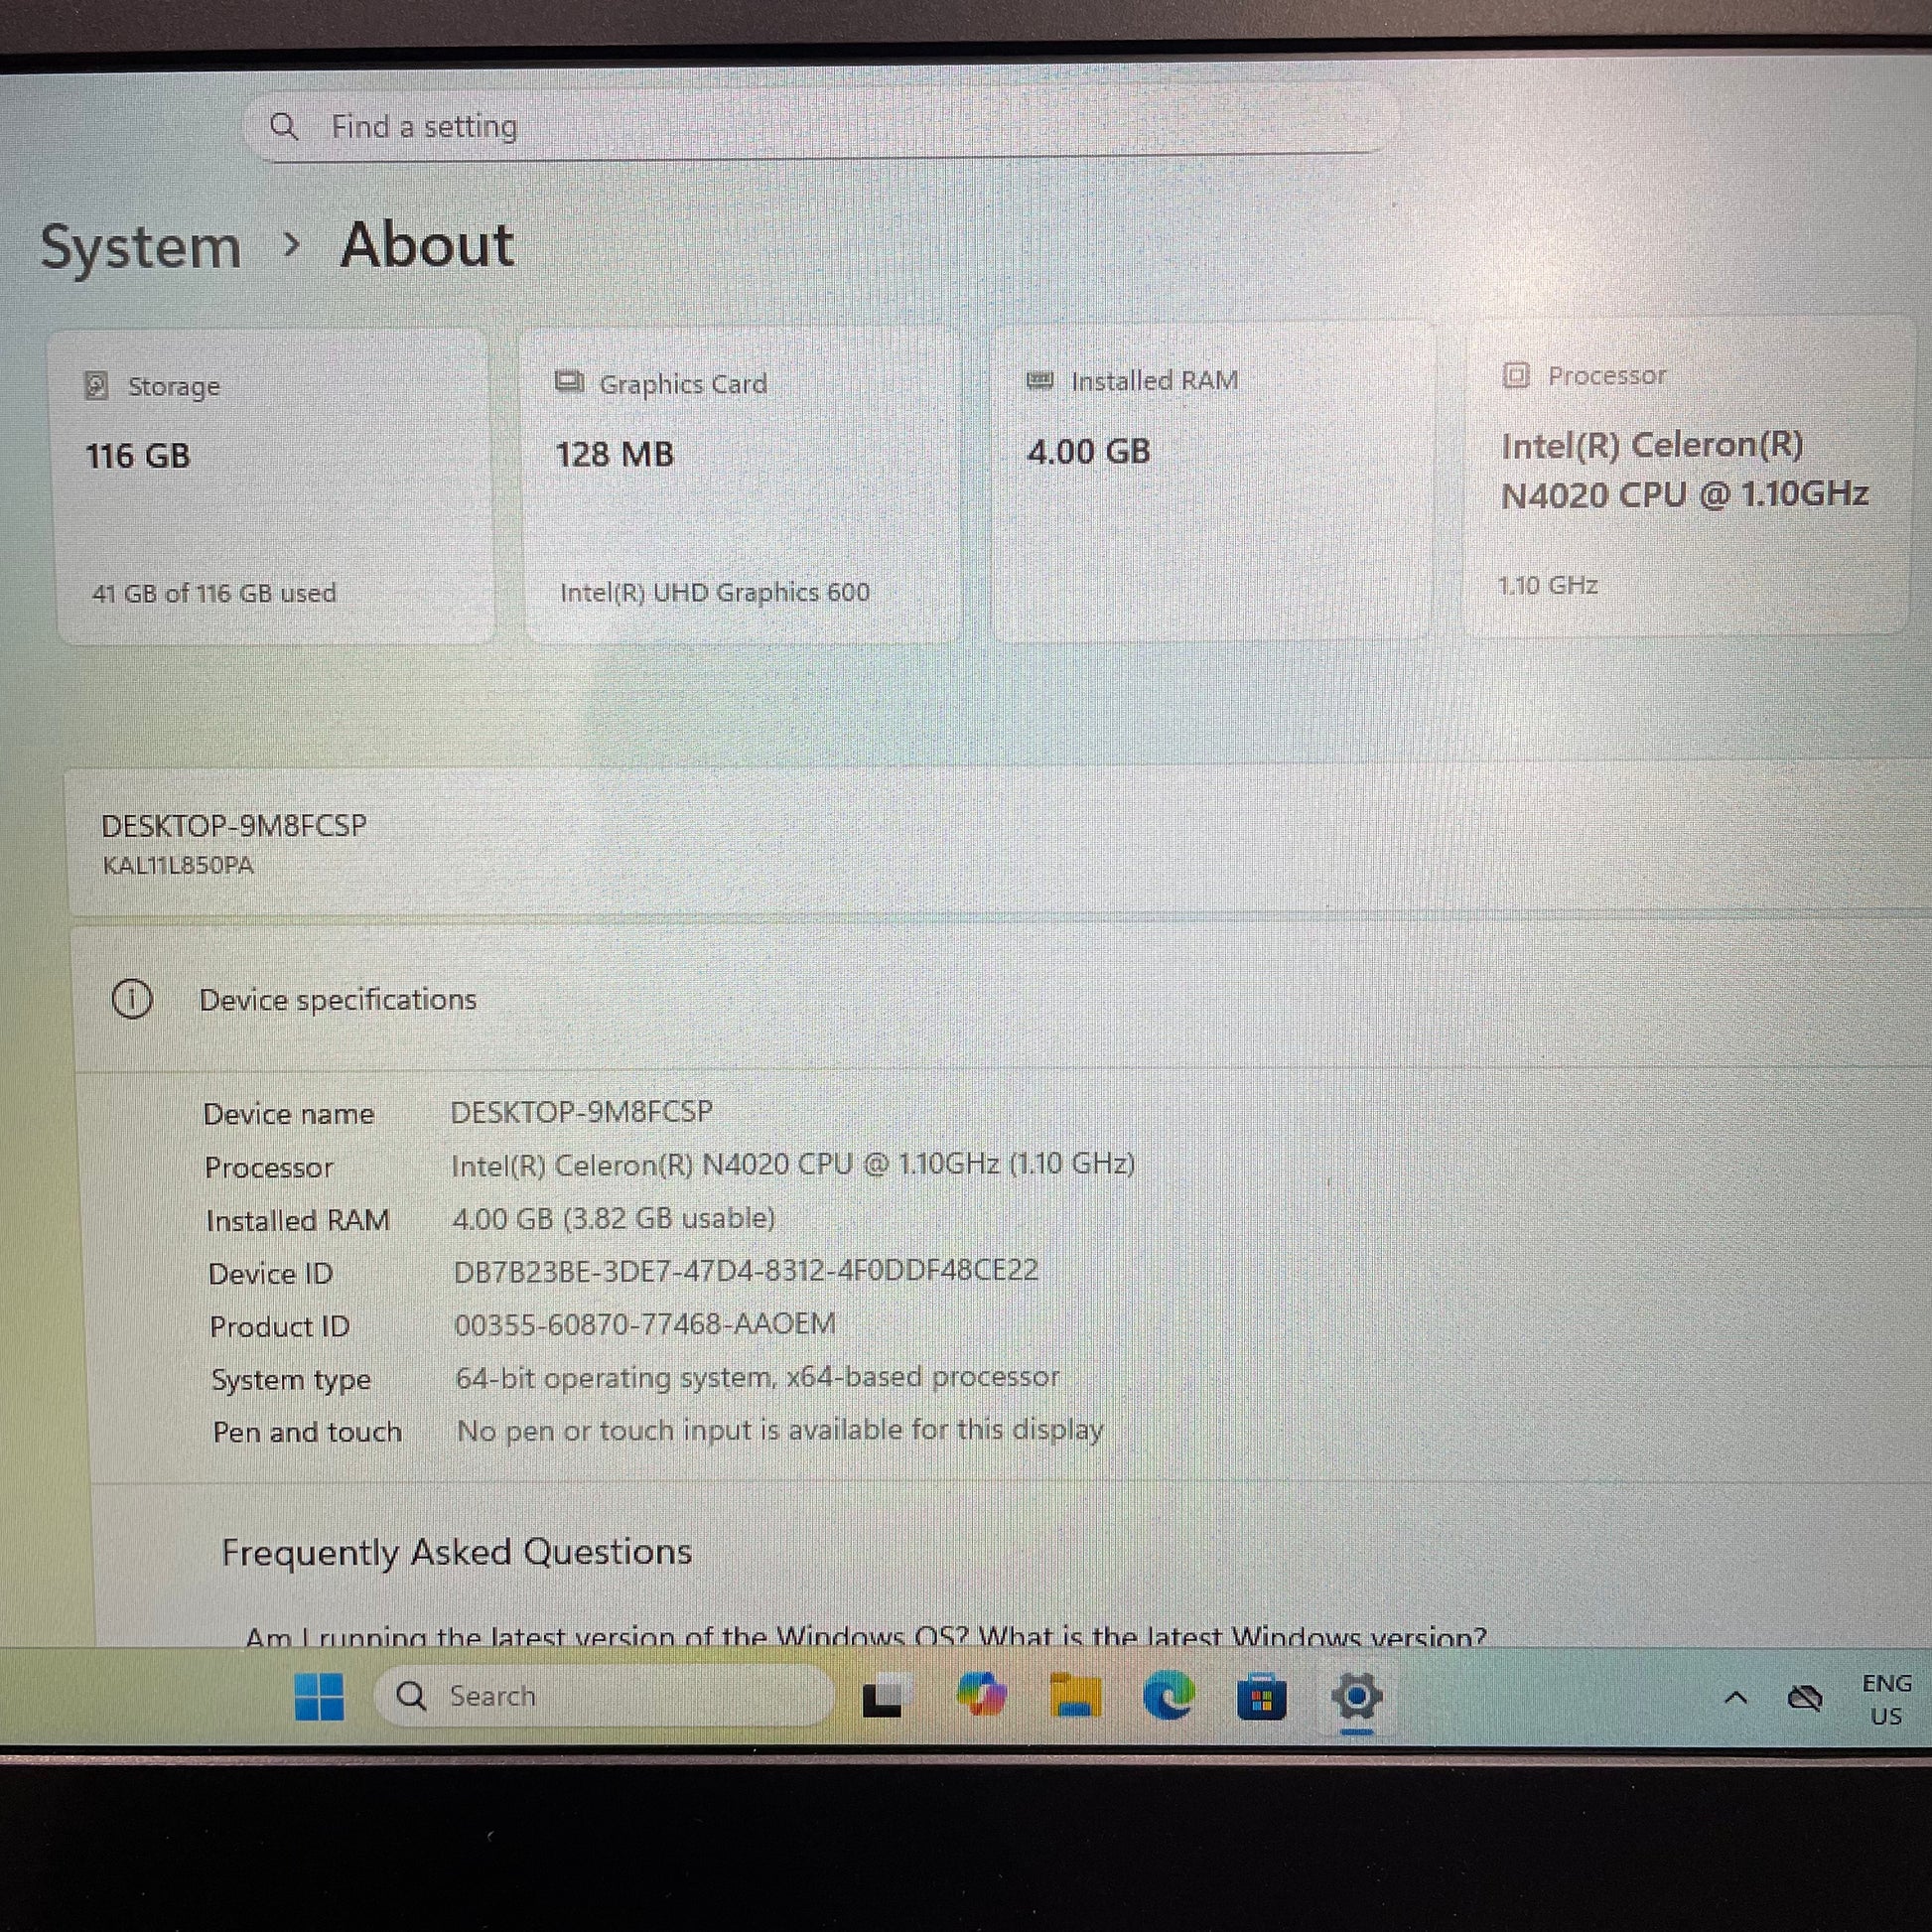Open the Graphics Card tile

tap(742, 485)
